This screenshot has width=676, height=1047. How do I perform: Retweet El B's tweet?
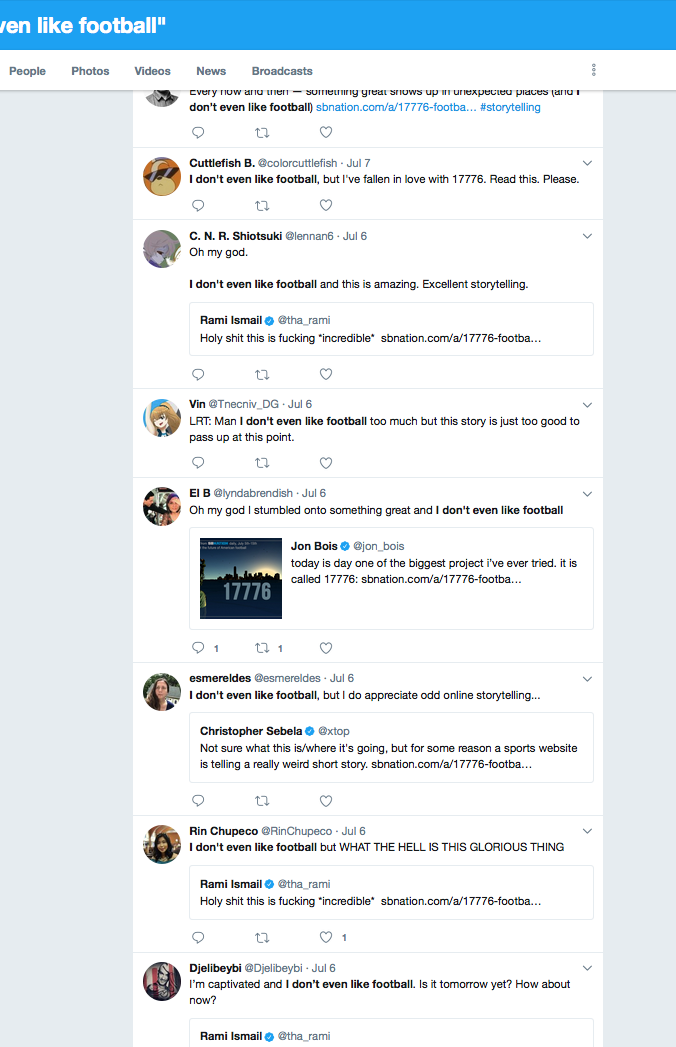click(x=262, y=648)
